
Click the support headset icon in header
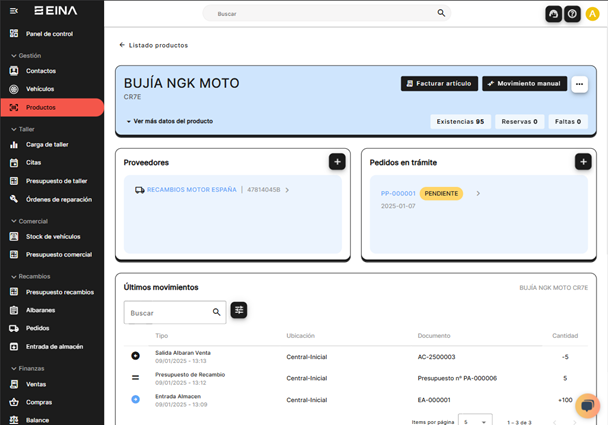click(x=553, y=14)
